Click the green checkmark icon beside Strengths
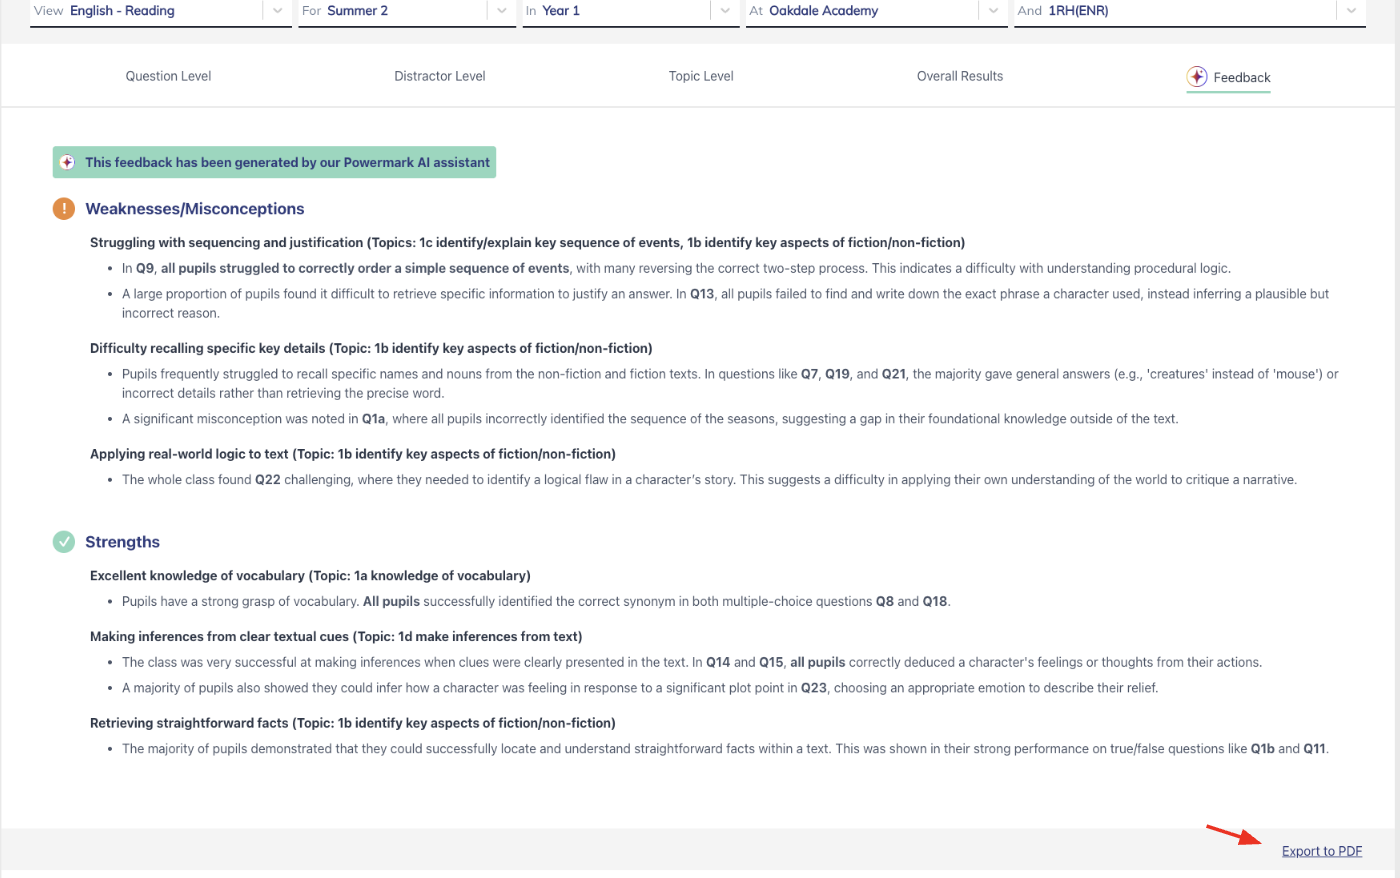 [63, 542]
